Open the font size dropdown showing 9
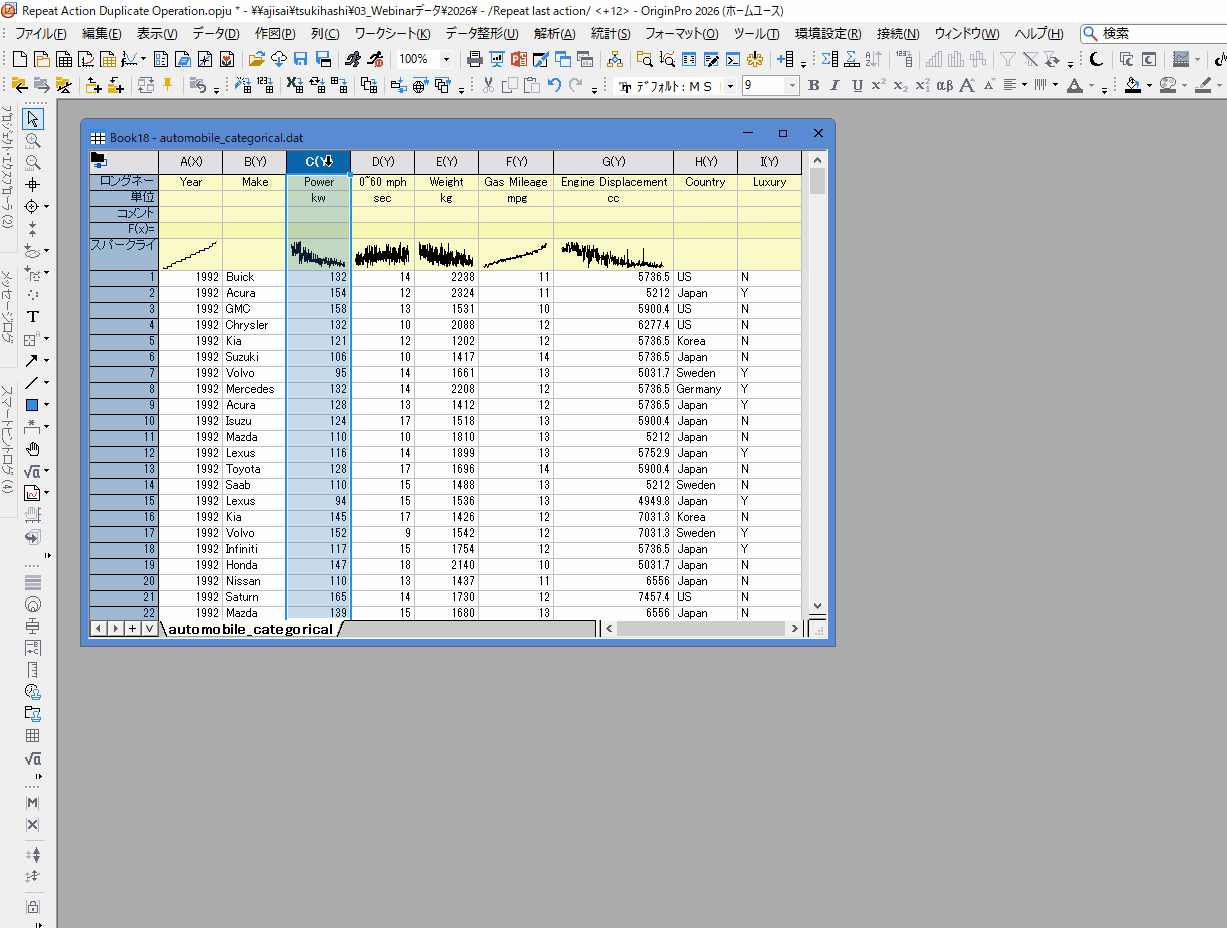The width and height of the screenshot is (1227, 928). point(793,86)
